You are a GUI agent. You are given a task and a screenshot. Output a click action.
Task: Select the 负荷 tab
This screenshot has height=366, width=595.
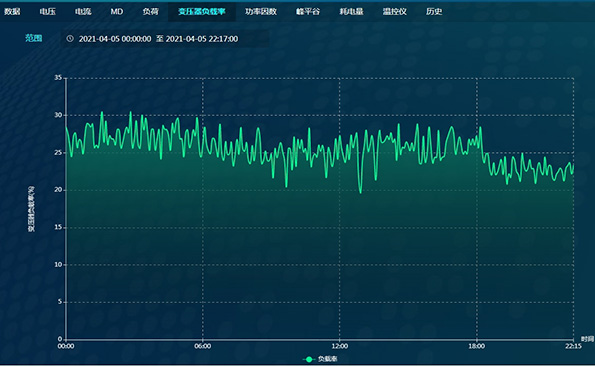tap(151, 11)
